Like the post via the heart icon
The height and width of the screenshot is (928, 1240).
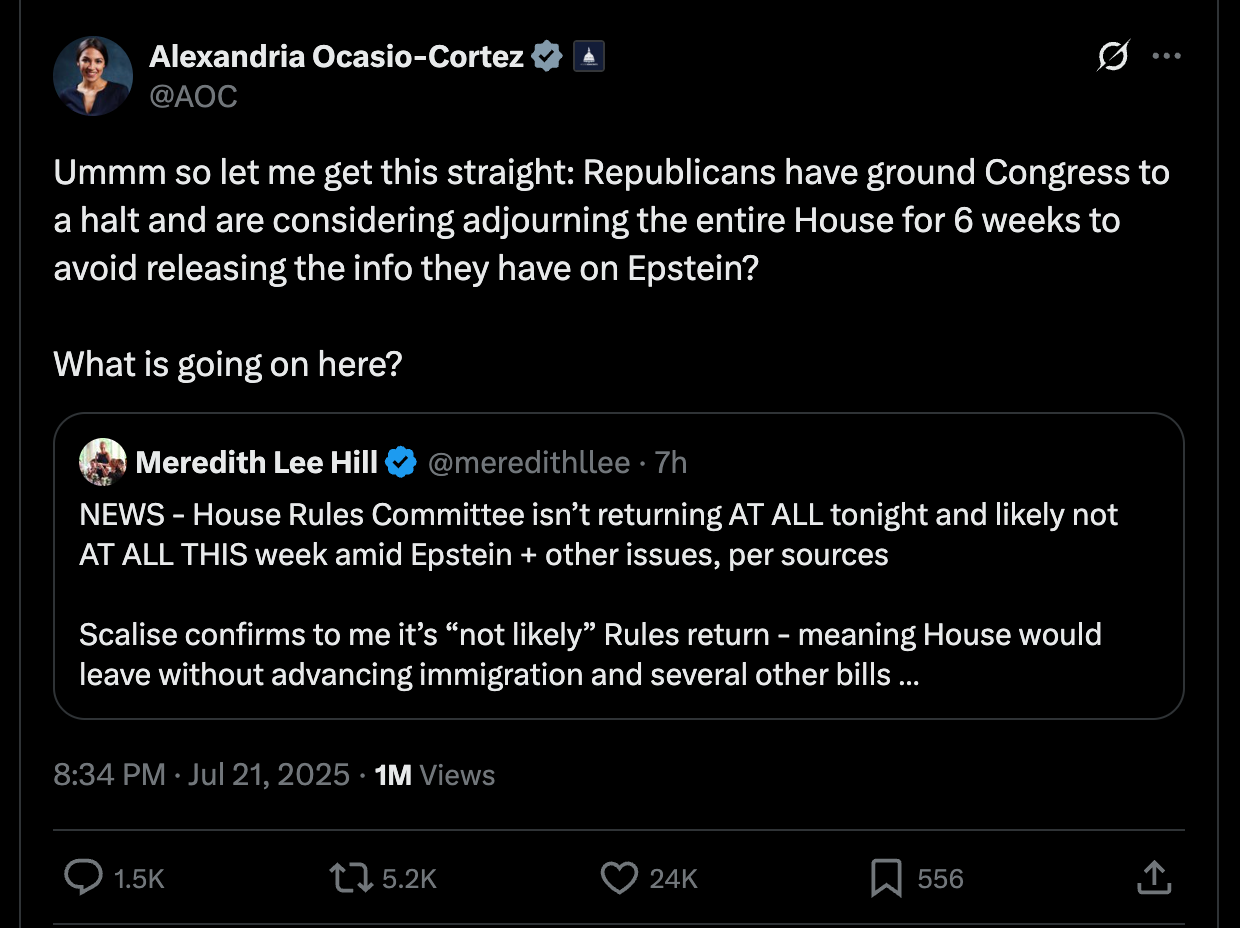coord(620,878)
